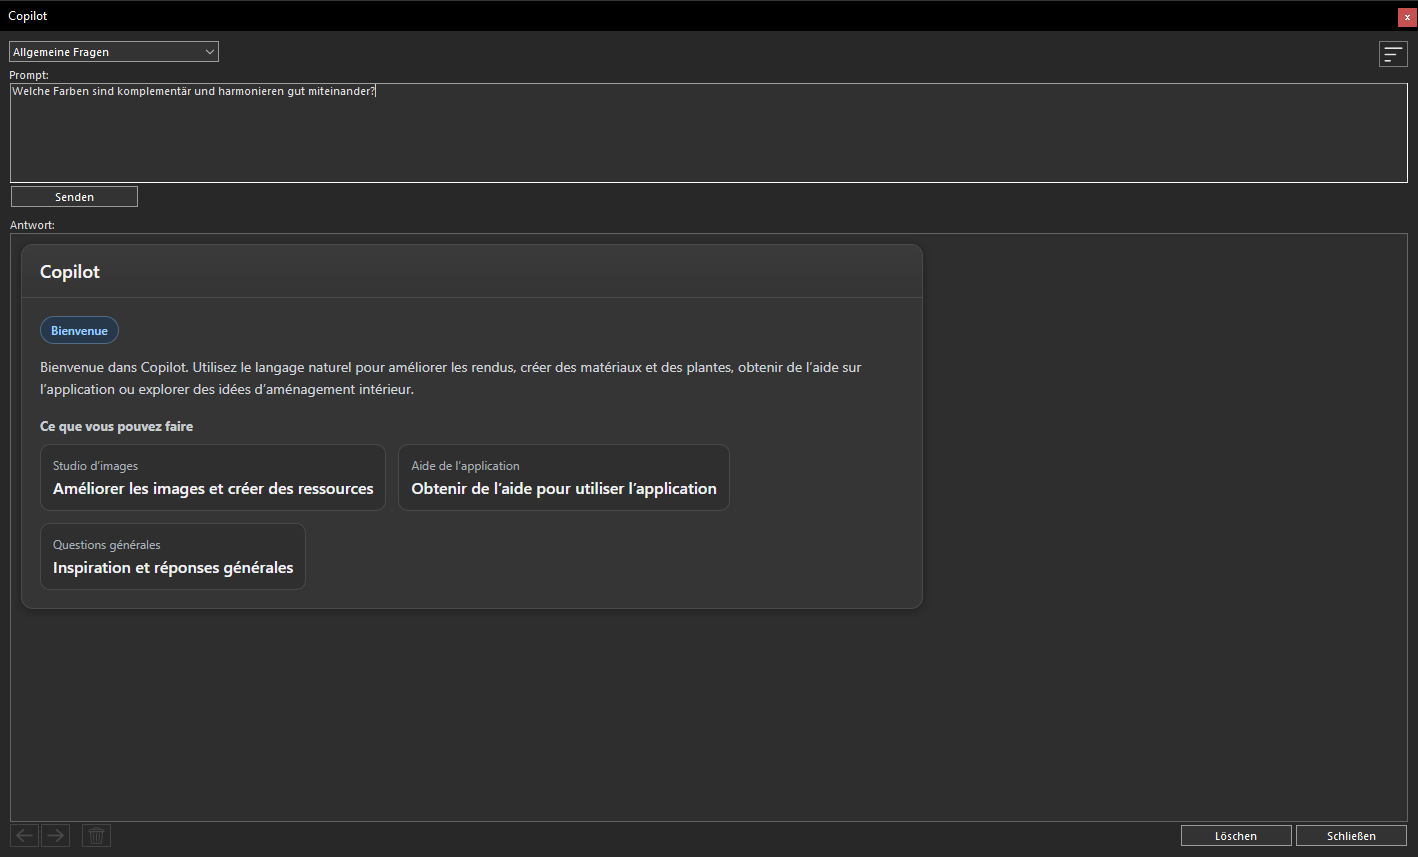
Task: Click the Bienvenue badge
Action: (79, 331)
